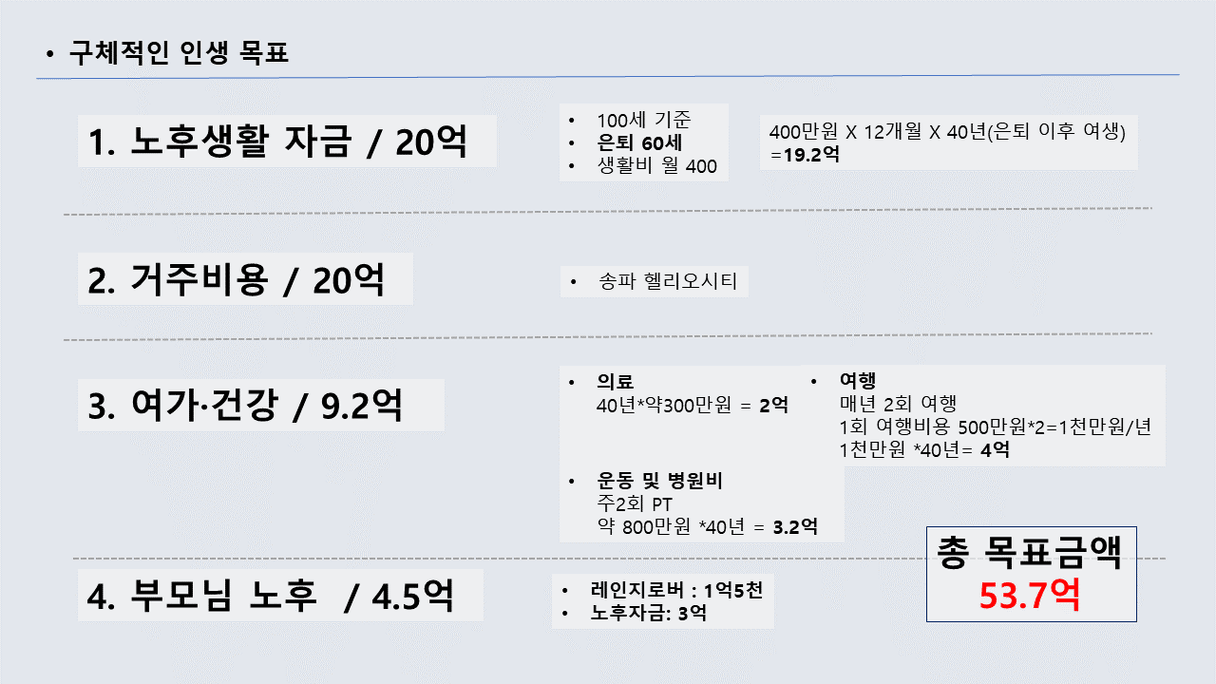This screenshot has width=1216, height=684.
Task: Click the 운동 및 병원비 heading
Action: 659,481
